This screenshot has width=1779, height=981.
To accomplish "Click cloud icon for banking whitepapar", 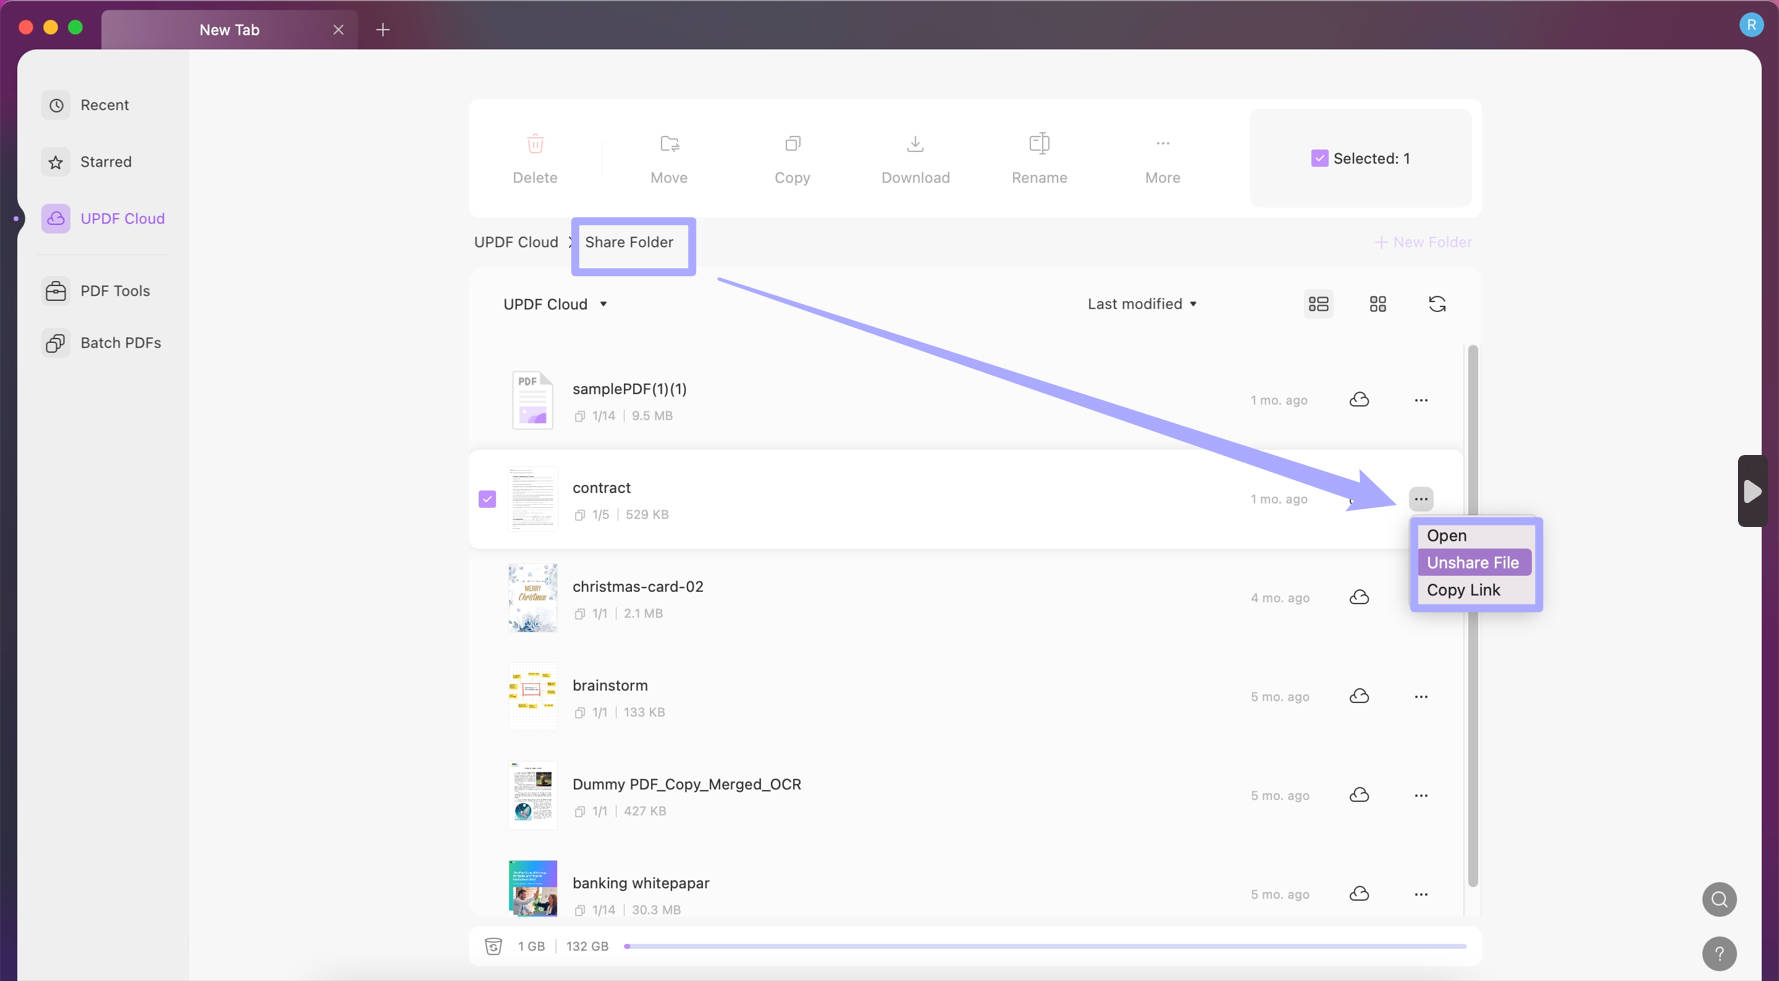I will [1359, 894].
